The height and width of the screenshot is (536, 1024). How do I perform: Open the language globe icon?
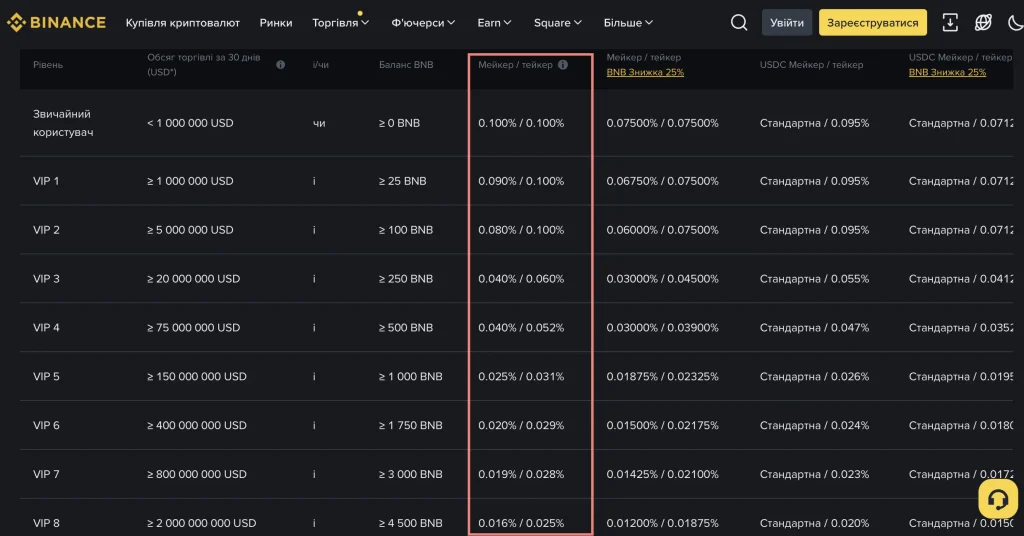[x=983, y=22]
